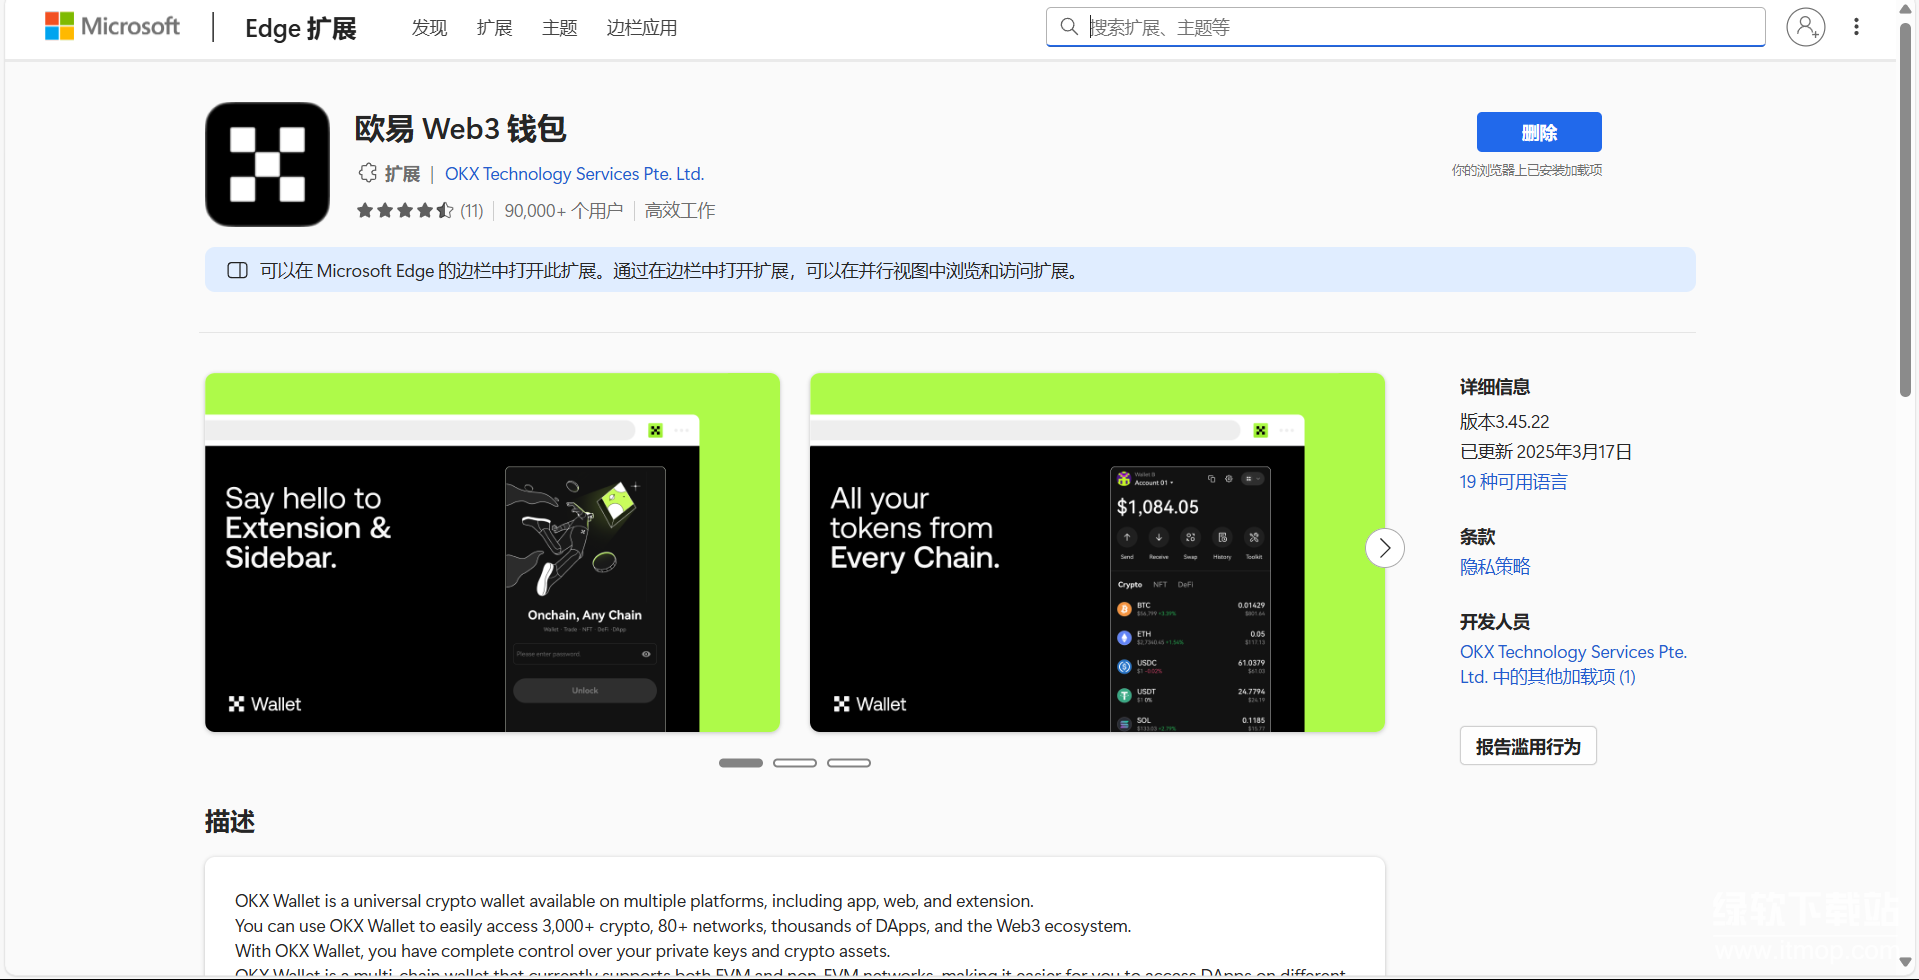Click the OKX Web3 wallet extension logo
The height and width of the screenshot is (980, 1919).
pyautogui.click(x=267, y=164)
